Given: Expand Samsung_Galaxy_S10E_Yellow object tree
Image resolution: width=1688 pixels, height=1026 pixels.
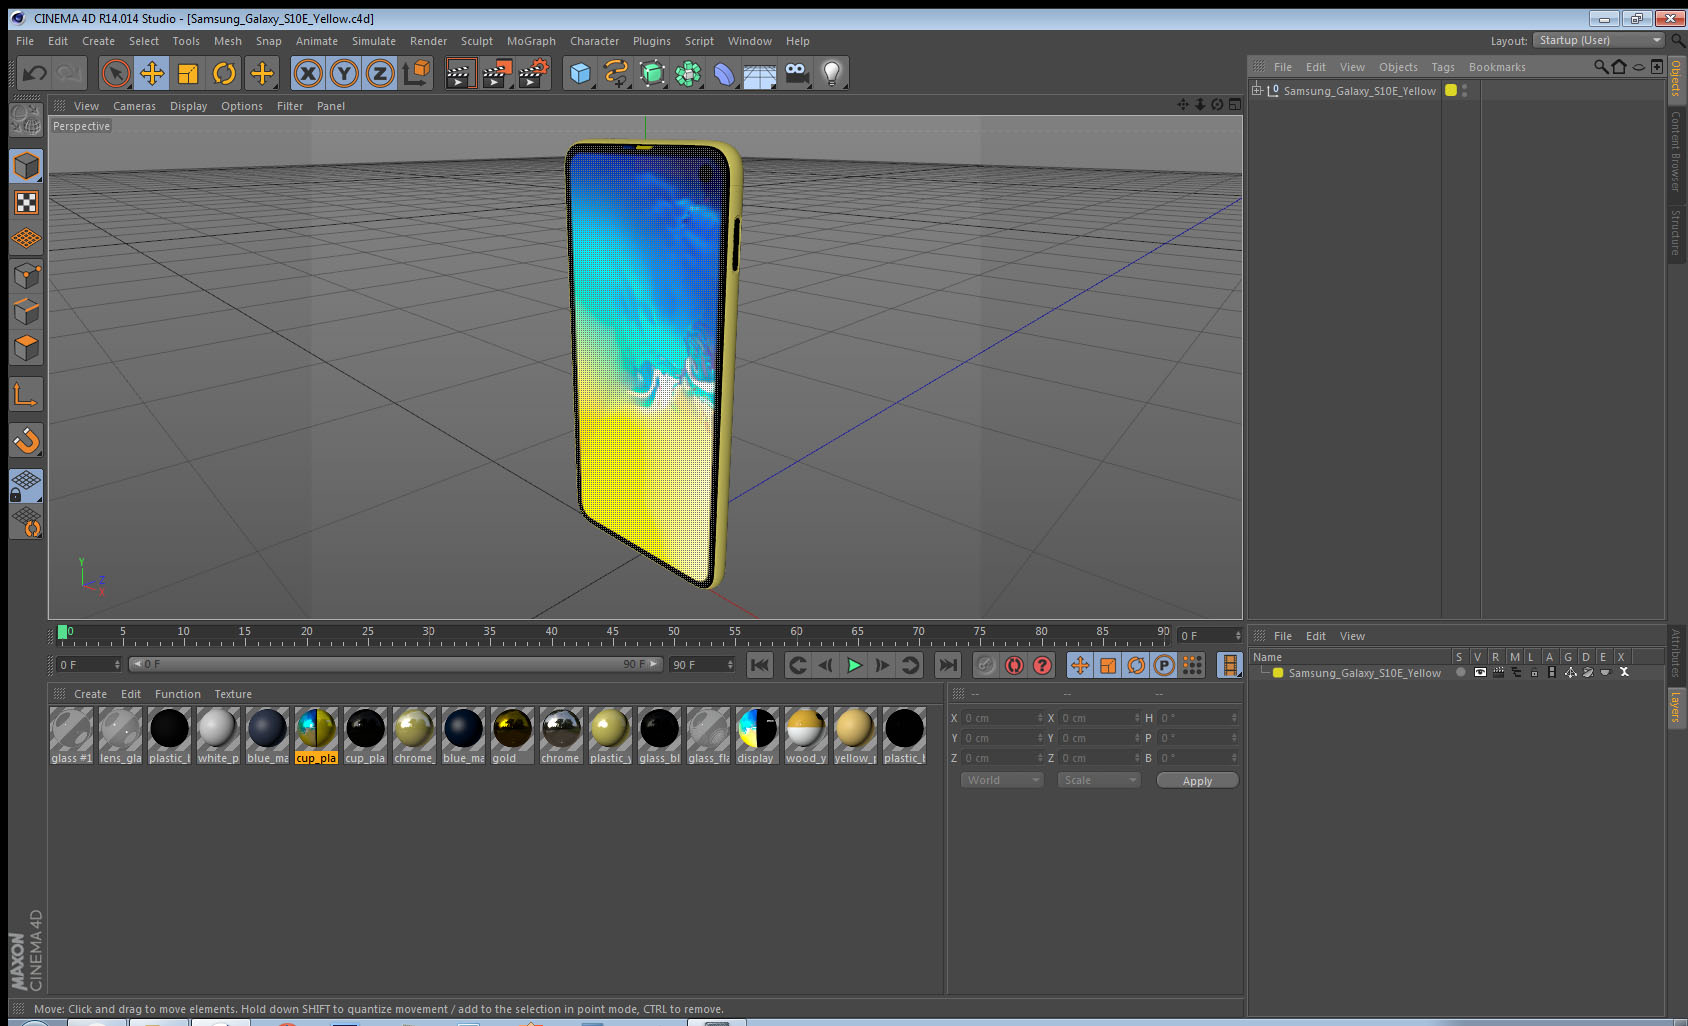Looking at the screenshot, I should point(1257,90).
